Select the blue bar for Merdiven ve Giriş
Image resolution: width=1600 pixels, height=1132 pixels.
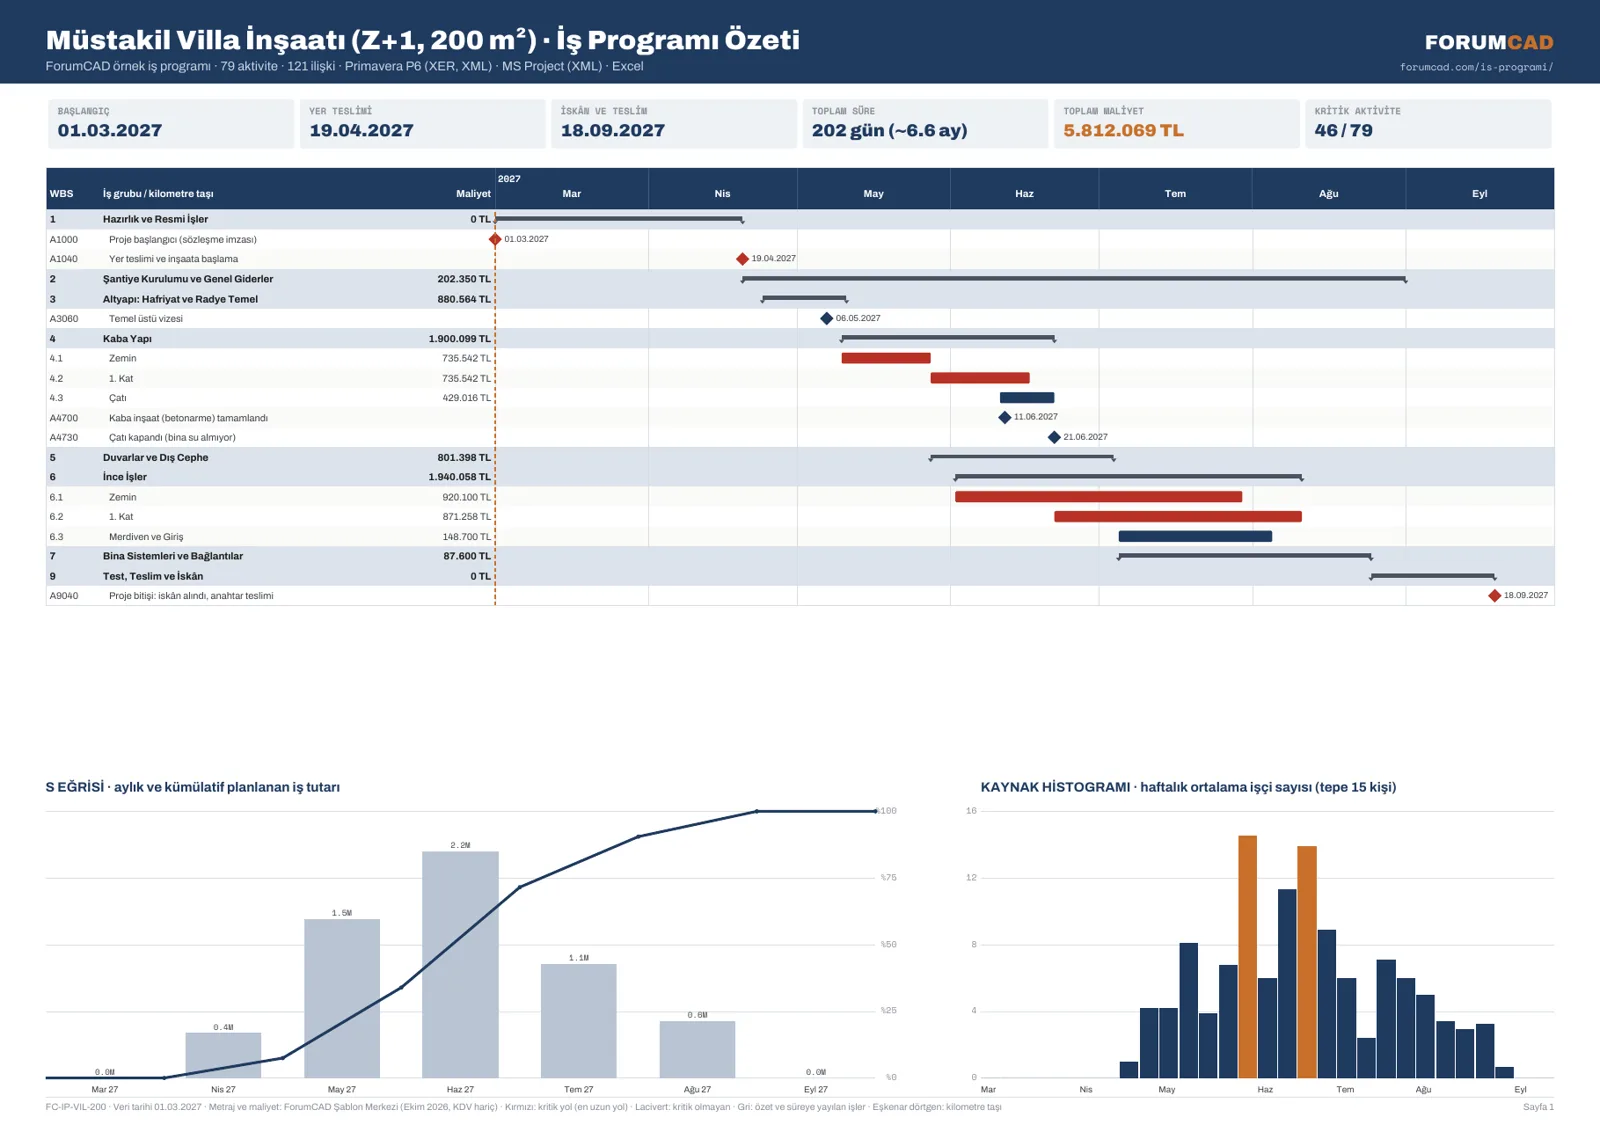click(1195, 536)
